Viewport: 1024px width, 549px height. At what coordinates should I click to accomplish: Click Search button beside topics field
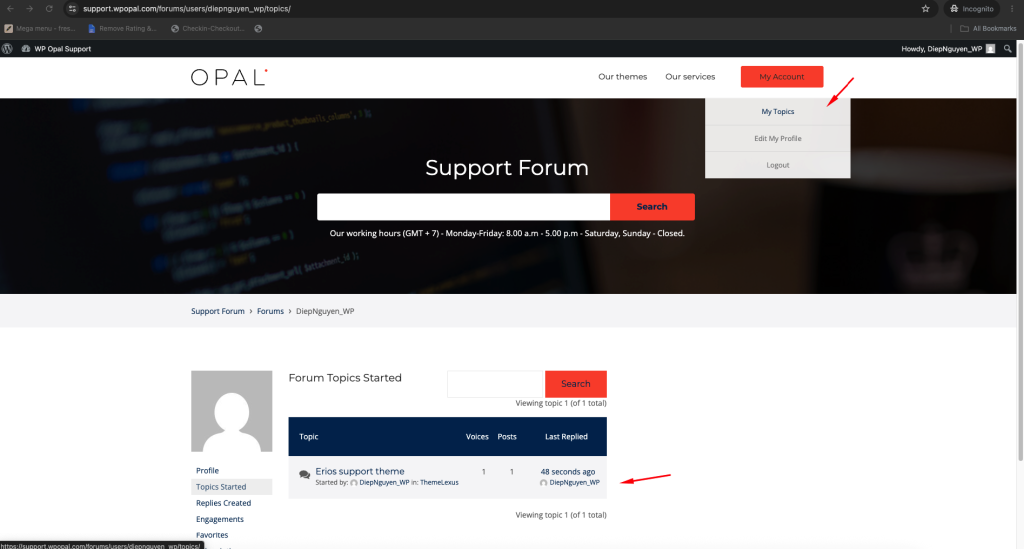(x=575, y=384)
